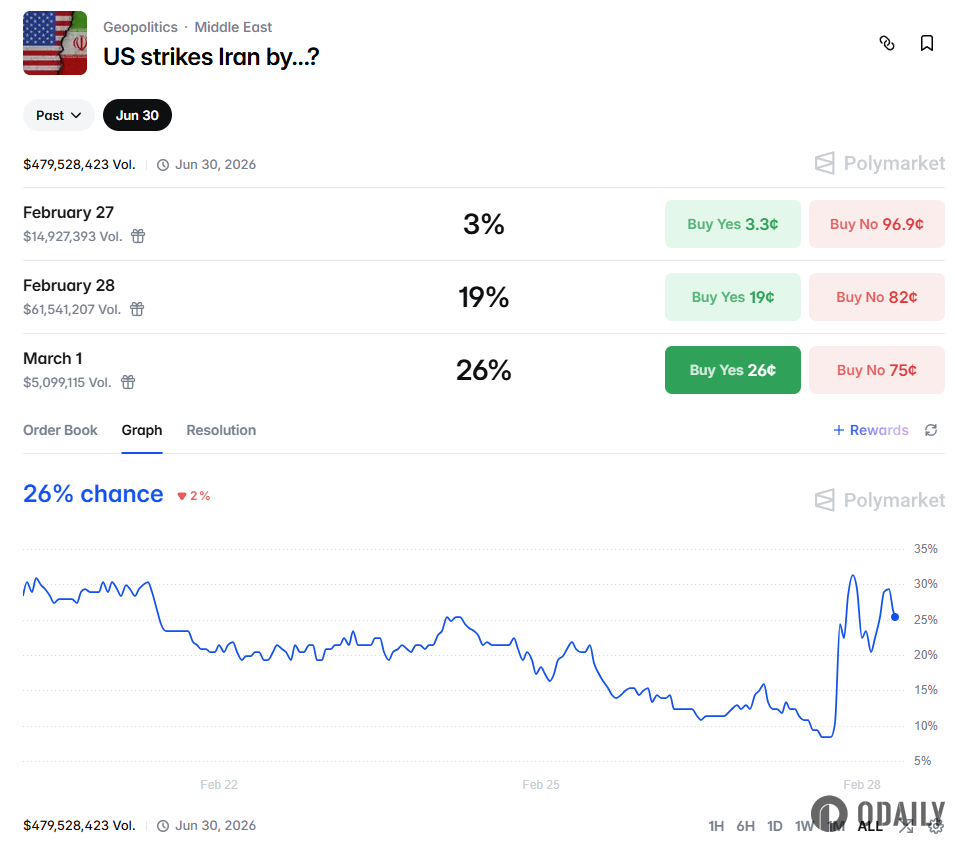Screen dimensions: 955x842
Task: Buy No at 82¢ for February 28
Action: tap(876, 297)
